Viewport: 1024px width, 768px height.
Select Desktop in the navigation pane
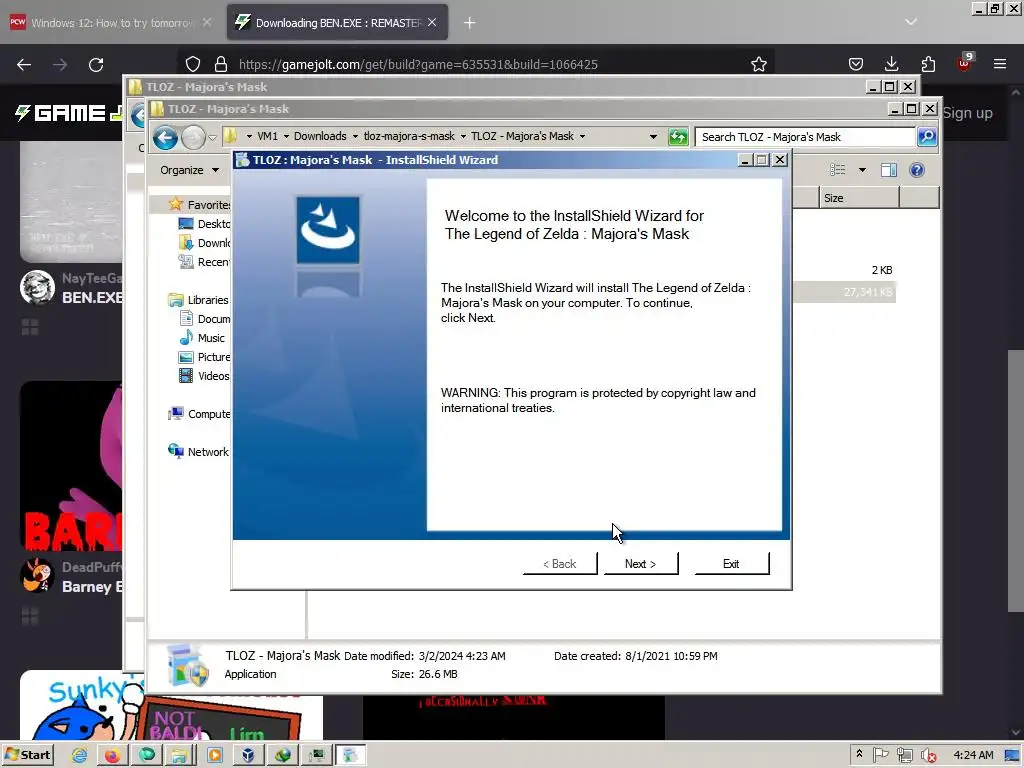pos(204,224)
